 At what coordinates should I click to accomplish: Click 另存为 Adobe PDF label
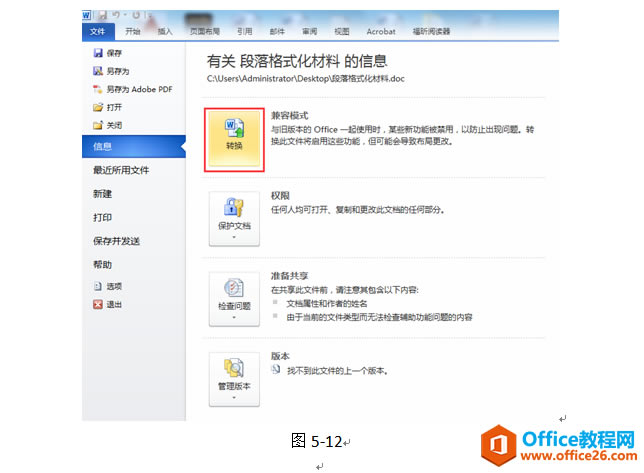click(x=140, y=89)
